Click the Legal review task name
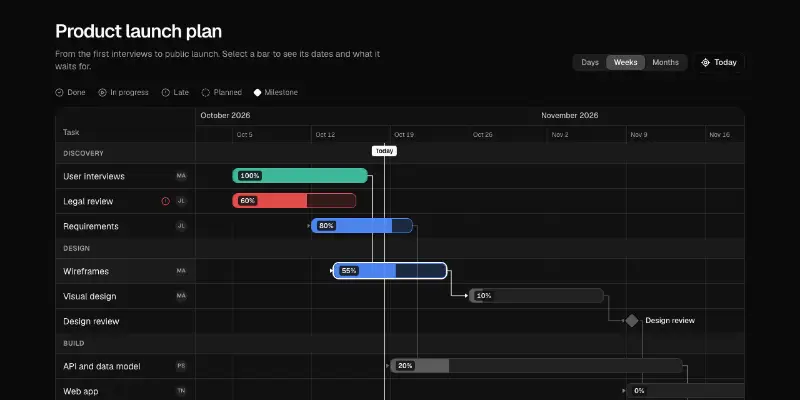800x400 pixels. pyautogui.click(x=88, y=201)
